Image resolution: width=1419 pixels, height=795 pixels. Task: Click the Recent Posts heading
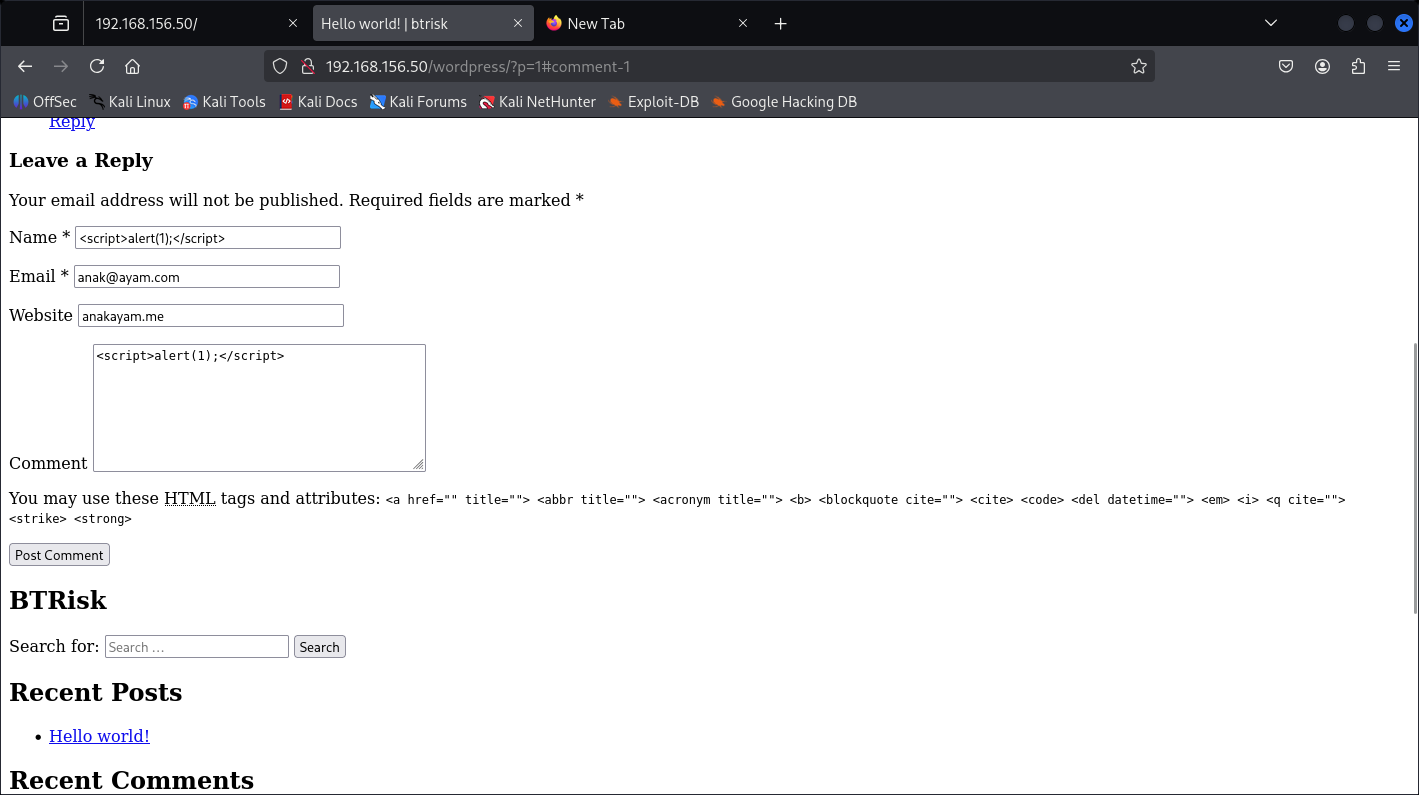pyautogui.click(x=96, y=692)
